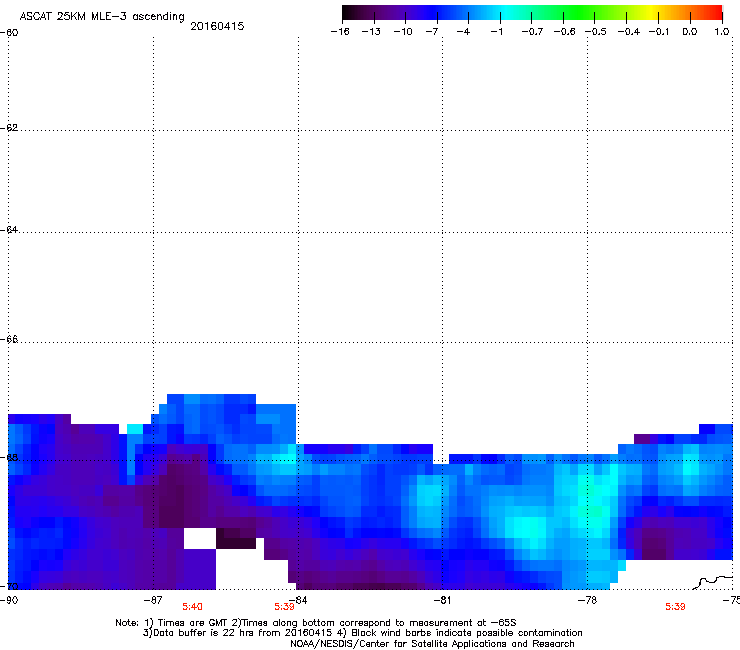Click the -4 colorbar tick label
This screenshot has height=650, width=740.
(463, 32)
